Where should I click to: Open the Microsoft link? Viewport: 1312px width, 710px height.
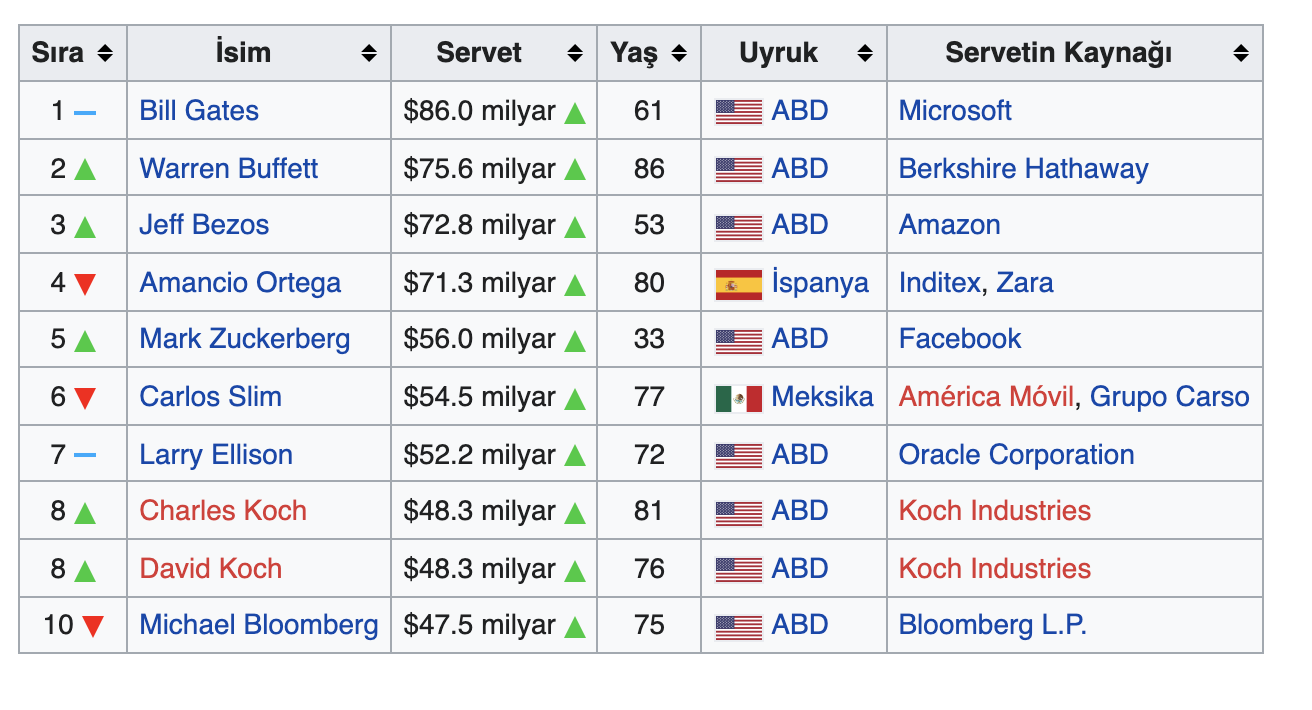coord(955,111)
